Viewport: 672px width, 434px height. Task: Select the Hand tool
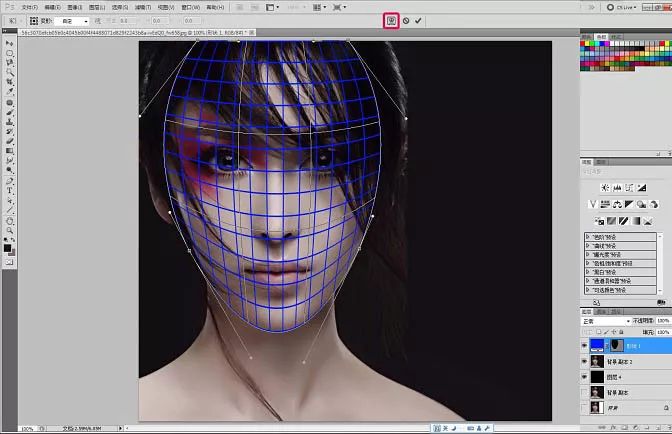tap(9, 221)
